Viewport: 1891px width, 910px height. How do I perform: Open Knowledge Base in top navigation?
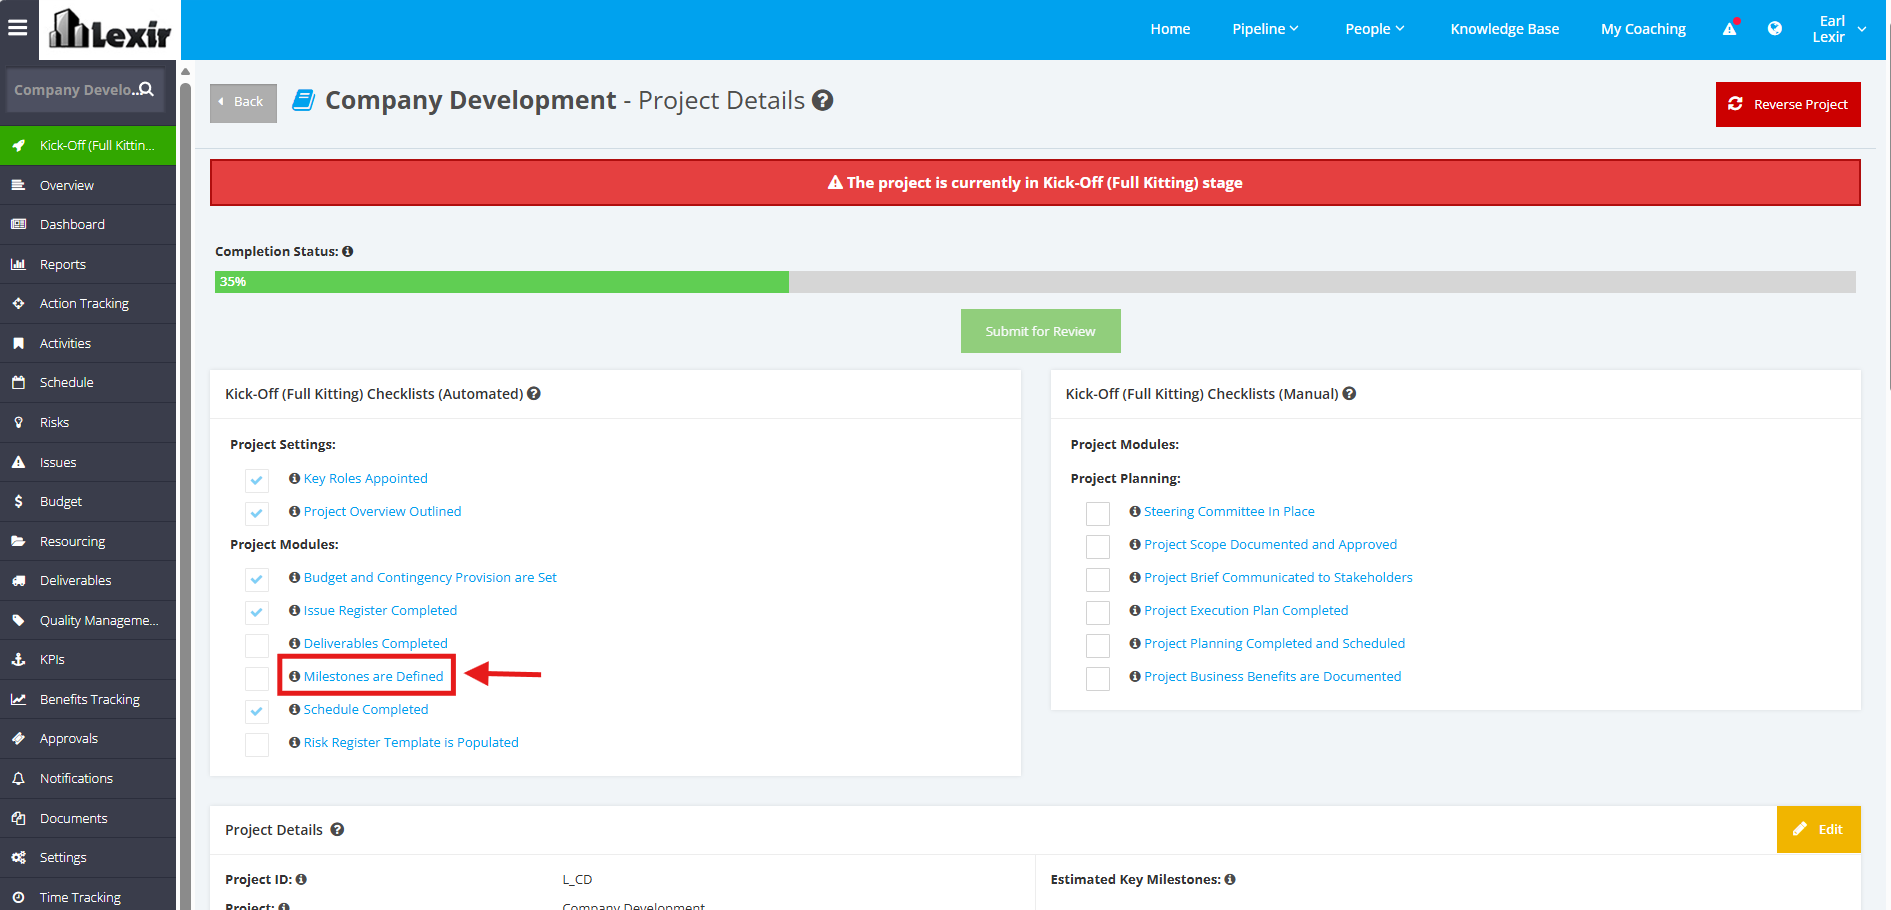[x=1504, y=29]
